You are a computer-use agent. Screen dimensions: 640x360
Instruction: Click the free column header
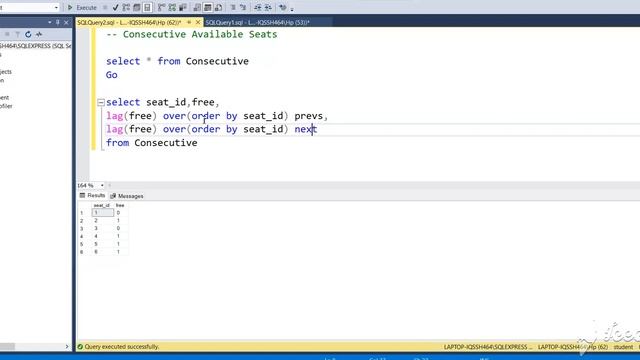(120, 205)
